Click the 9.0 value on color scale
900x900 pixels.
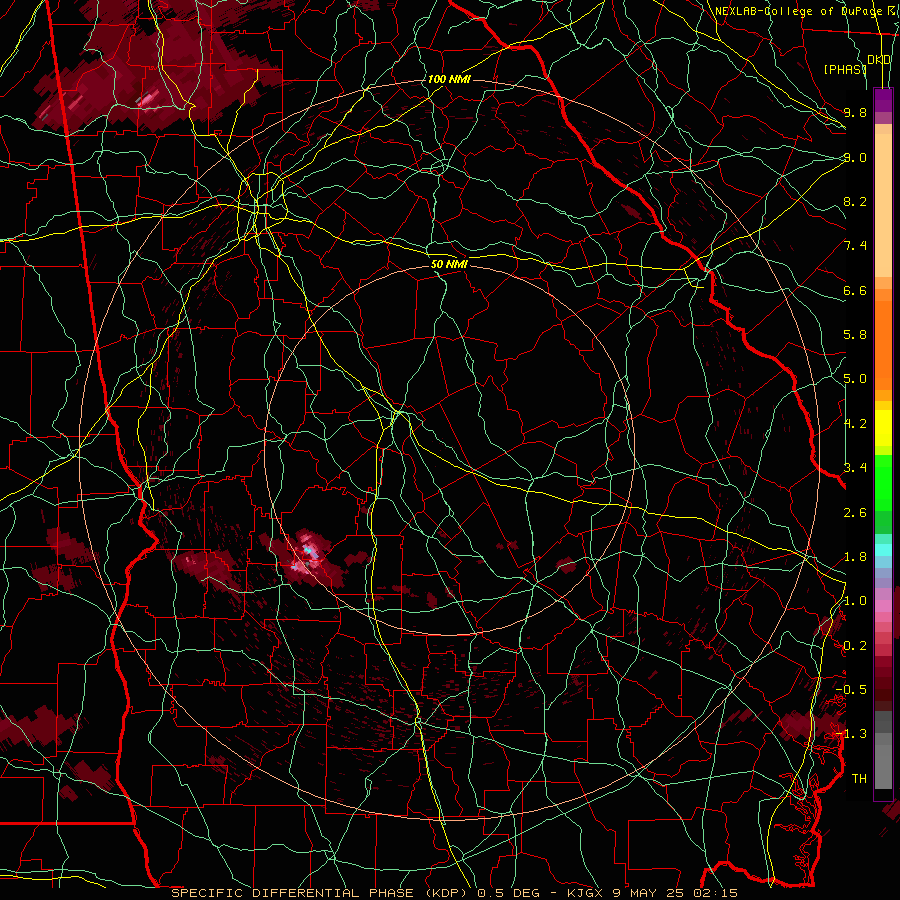click(855, 157)
